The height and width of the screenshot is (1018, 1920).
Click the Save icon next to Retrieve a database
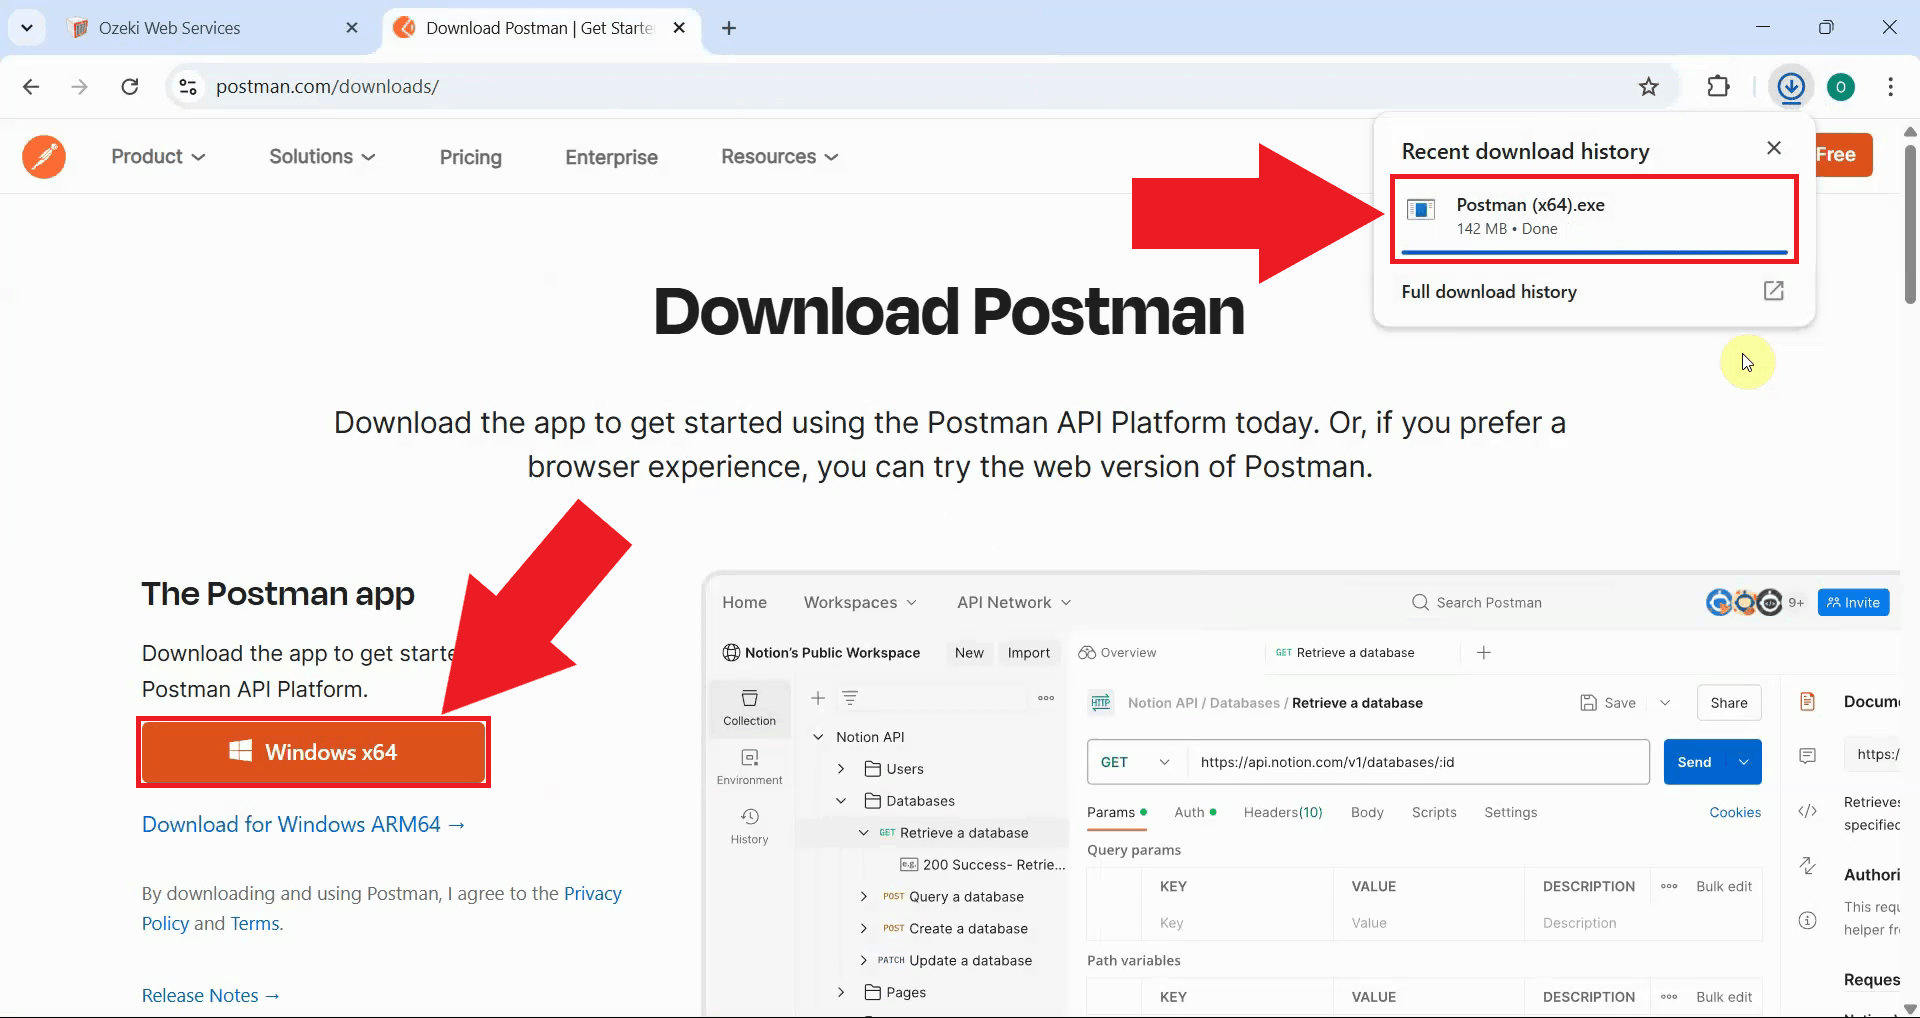(x=1590, y=702)
